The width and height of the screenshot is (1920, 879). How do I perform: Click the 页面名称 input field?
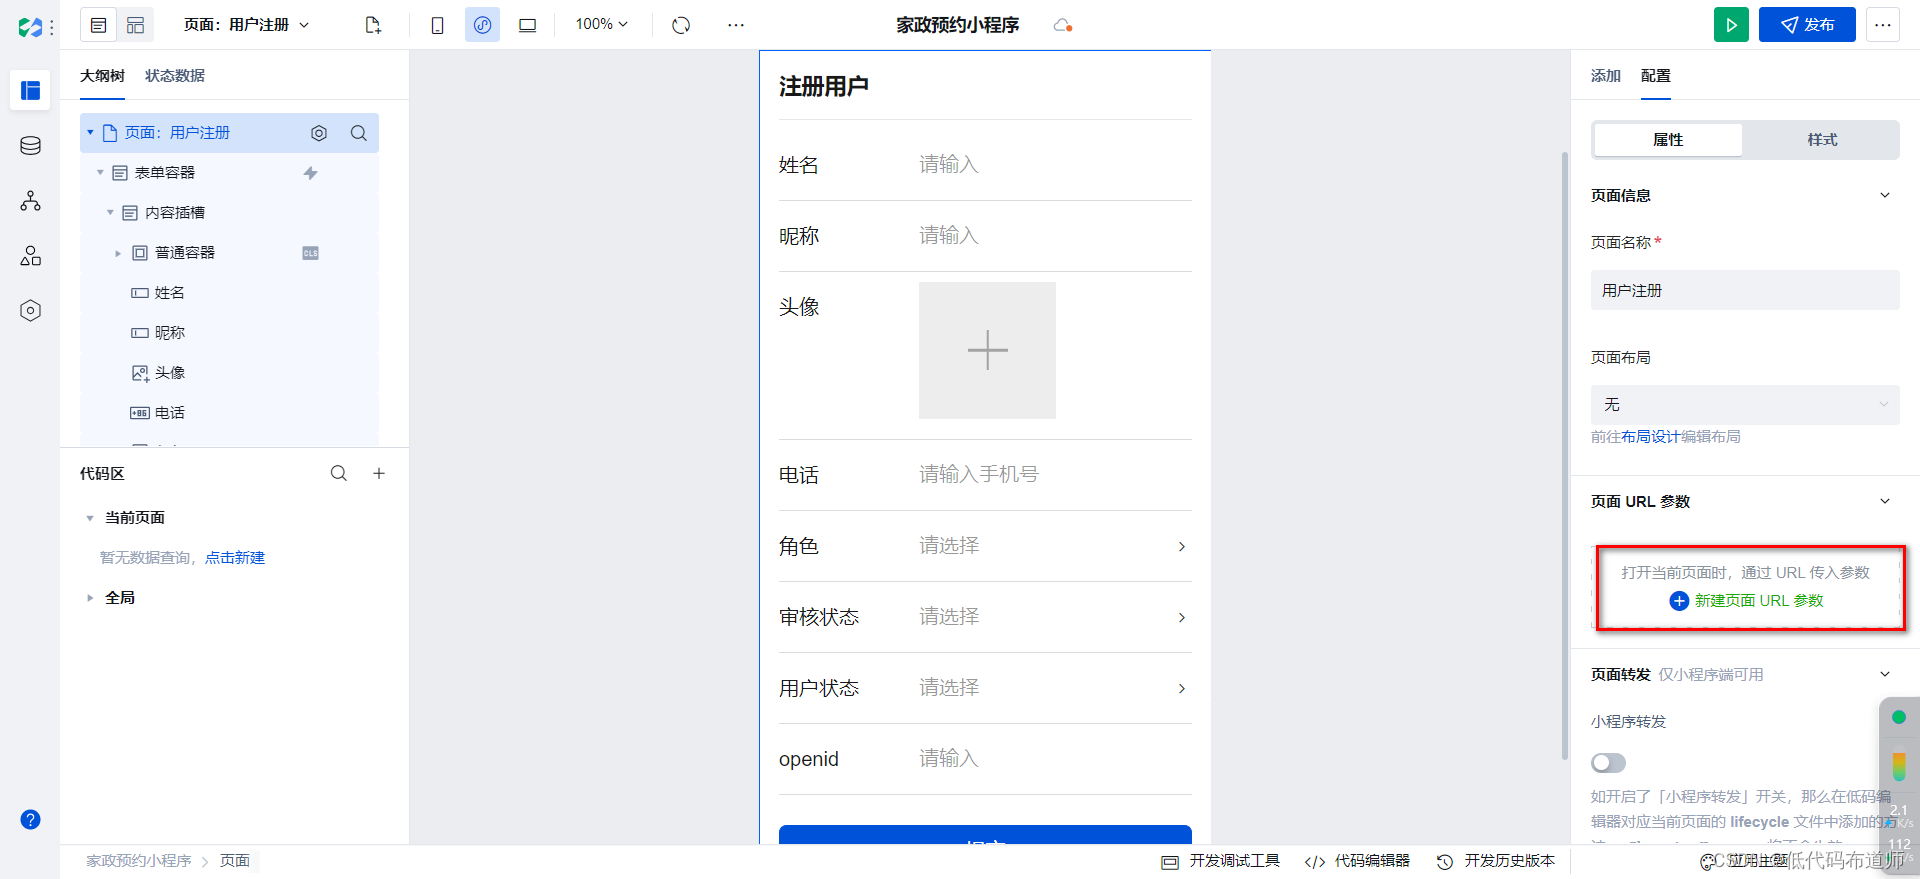tap(1745, 290)
